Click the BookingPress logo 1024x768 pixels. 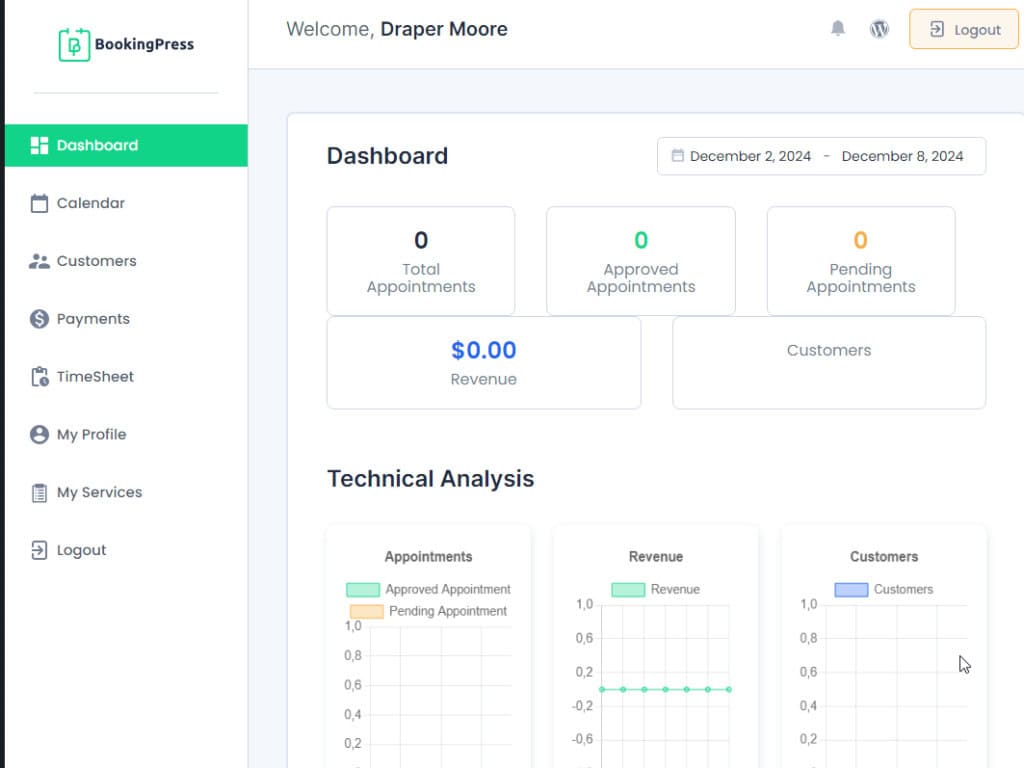[126, 44]
